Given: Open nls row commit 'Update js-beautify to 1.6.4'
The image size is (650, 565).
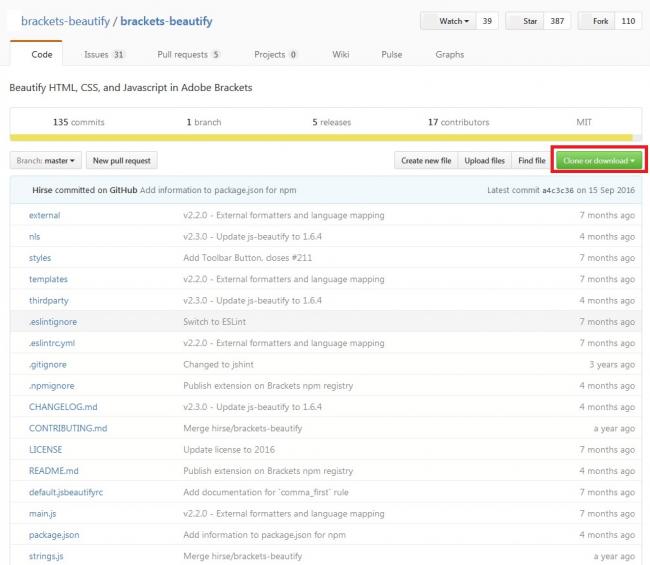Looking at the screenshot, I should coord(252,237).
